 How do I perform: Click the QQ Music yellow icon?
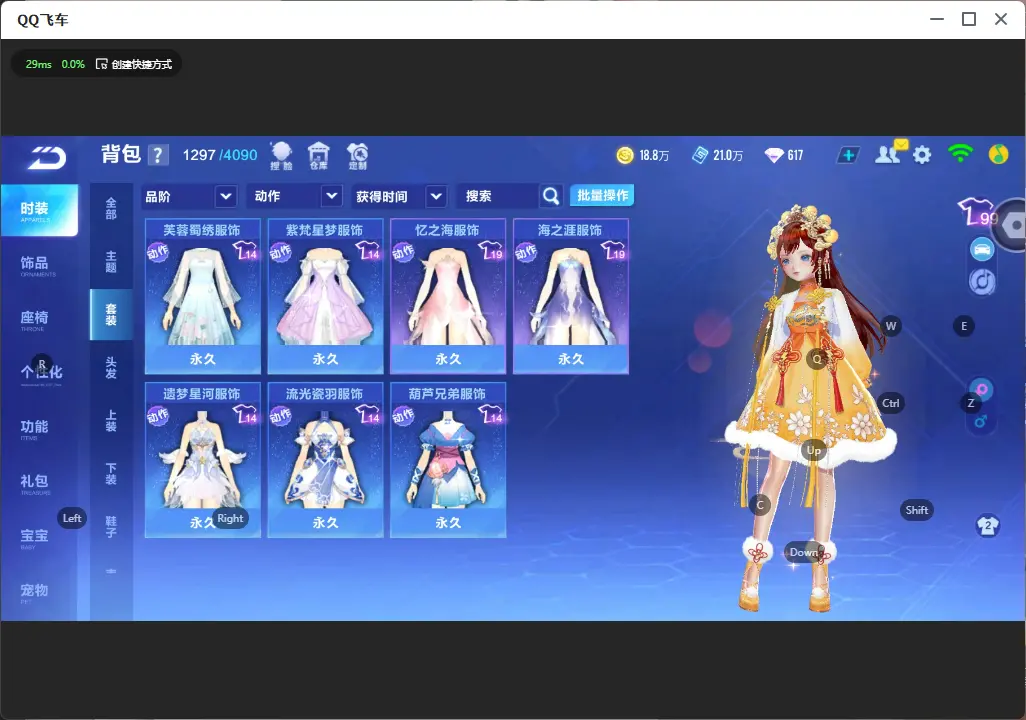[x=998, y=154]
